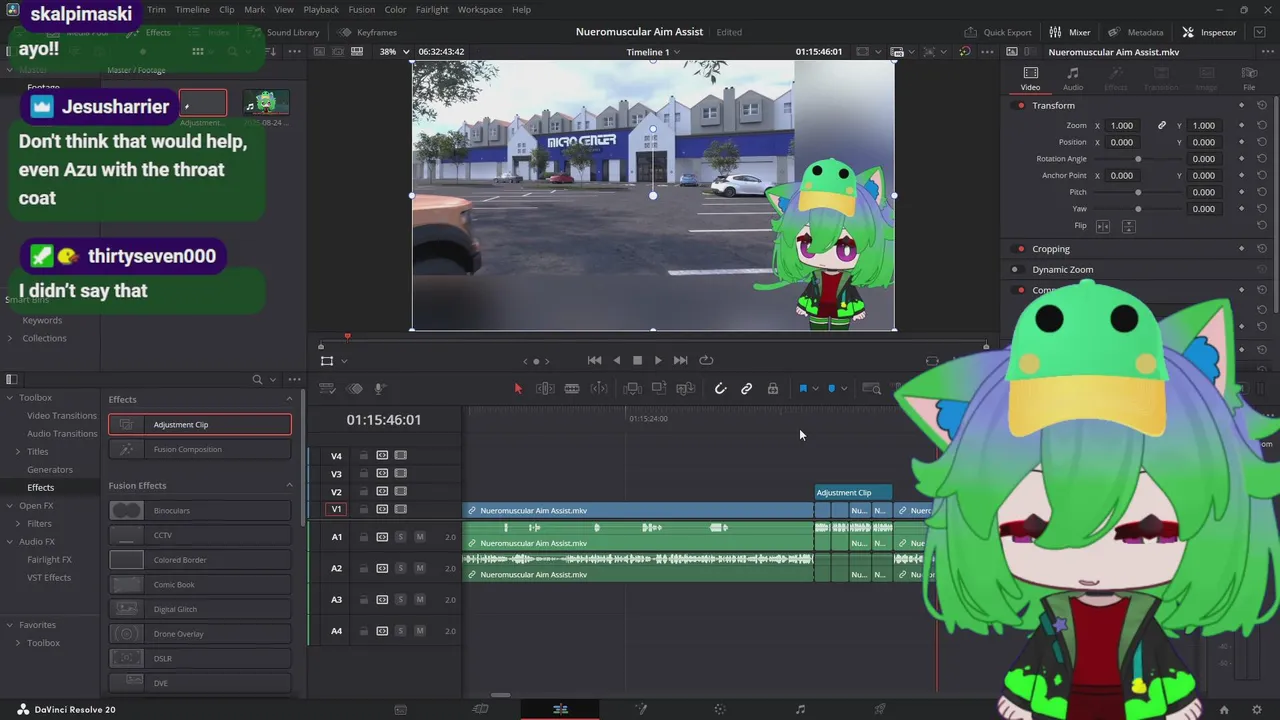
Task: Toggle the Inspector panel
Action: click(x=1209, y=32)
